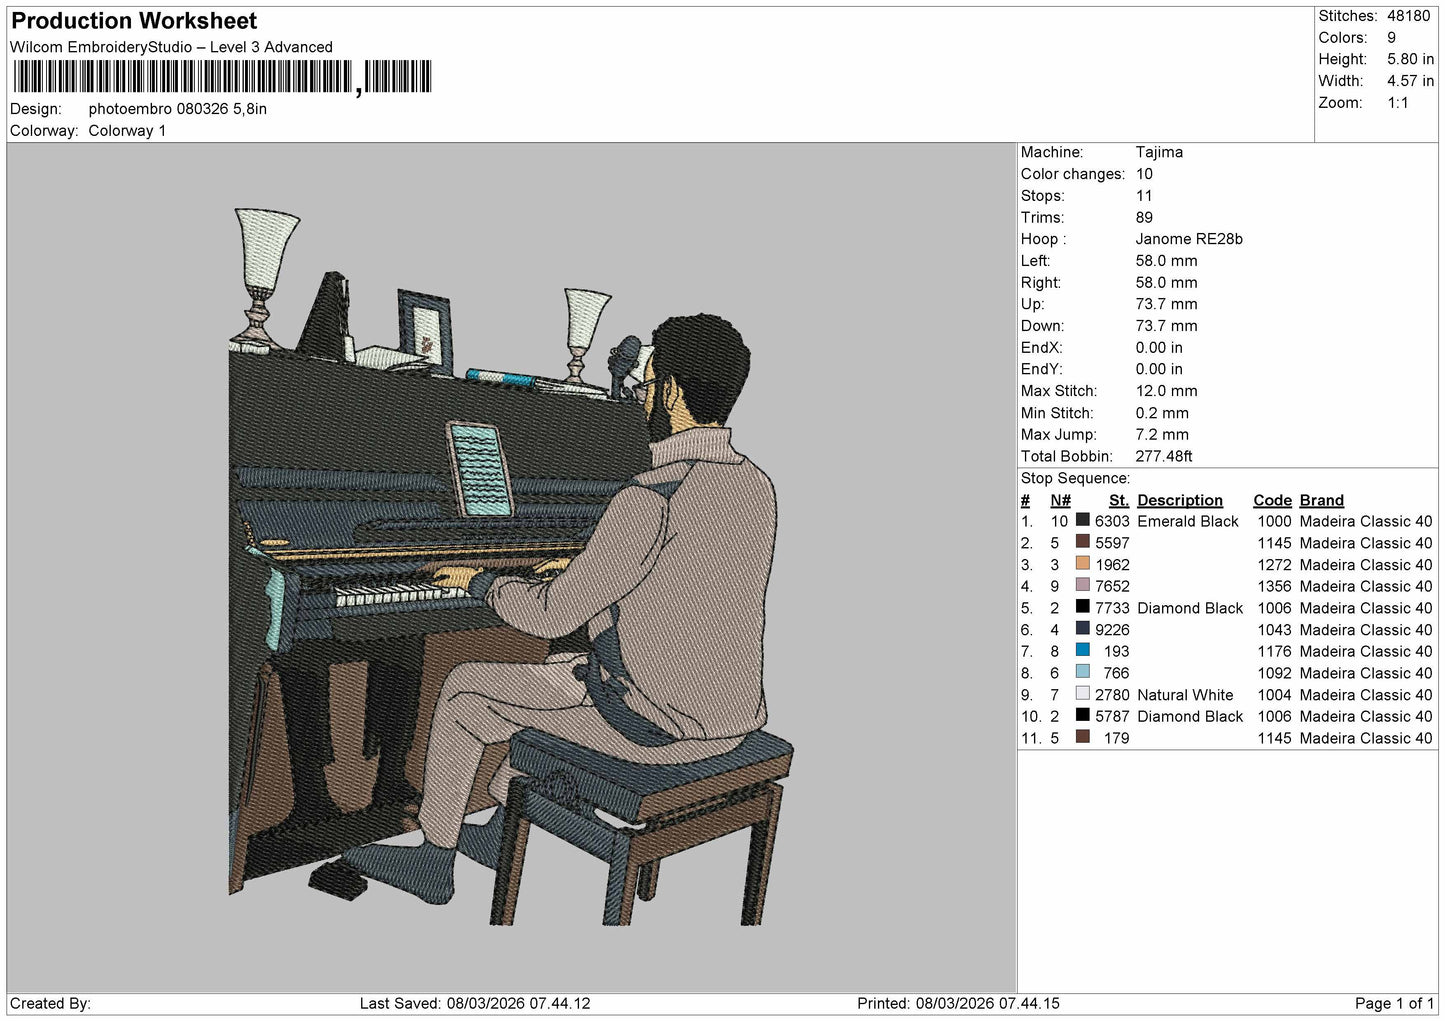Click the Code column header
1445x1021 pixels.
[1272, 500]
